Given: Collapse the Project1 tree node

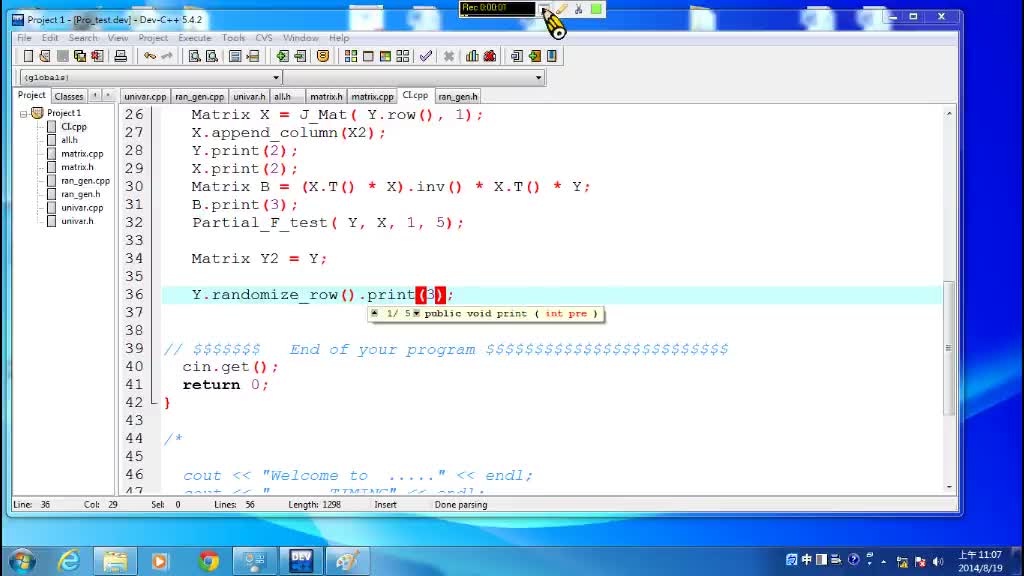Looking at the screenshot, I should [x=24, y=114].
